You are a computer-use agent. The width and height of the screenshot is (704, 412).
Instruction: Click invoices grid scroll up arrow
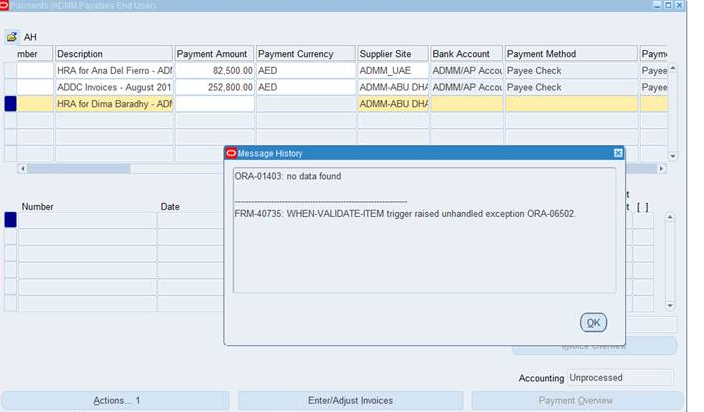coord(670,217)
